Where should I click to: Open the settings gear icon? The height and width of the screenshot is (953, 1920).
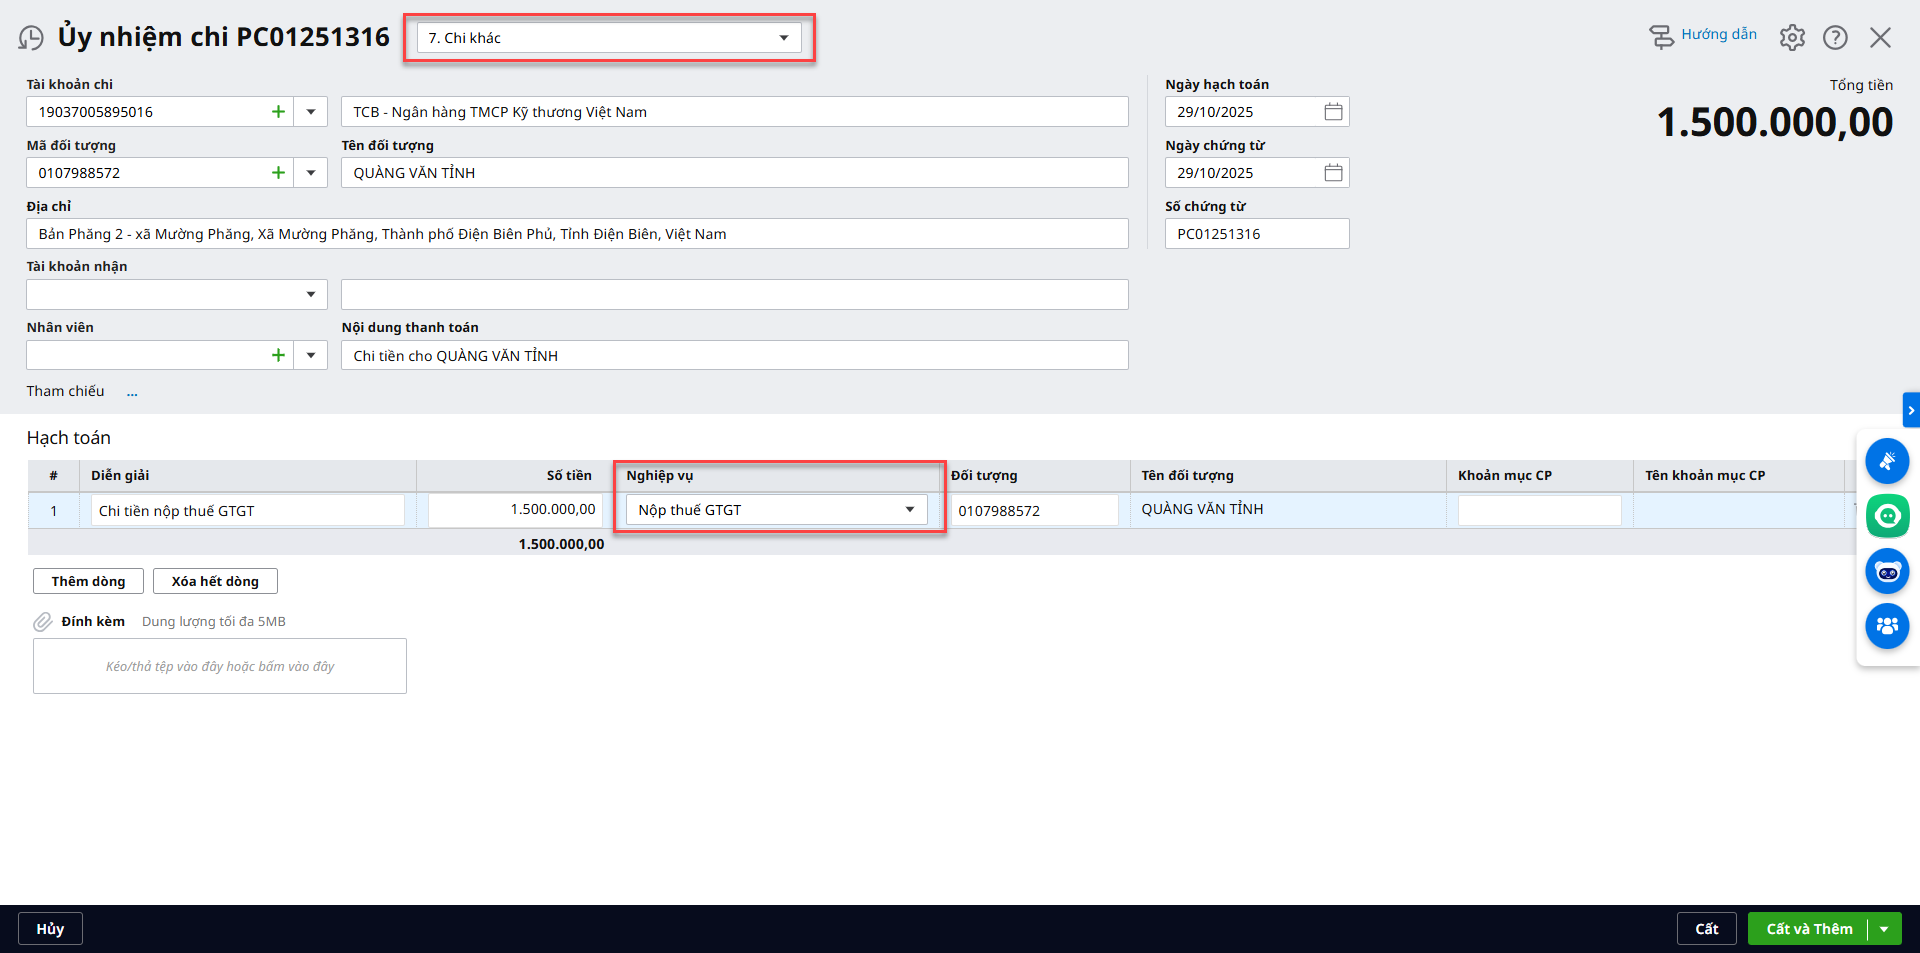[x=1792, y=38]
